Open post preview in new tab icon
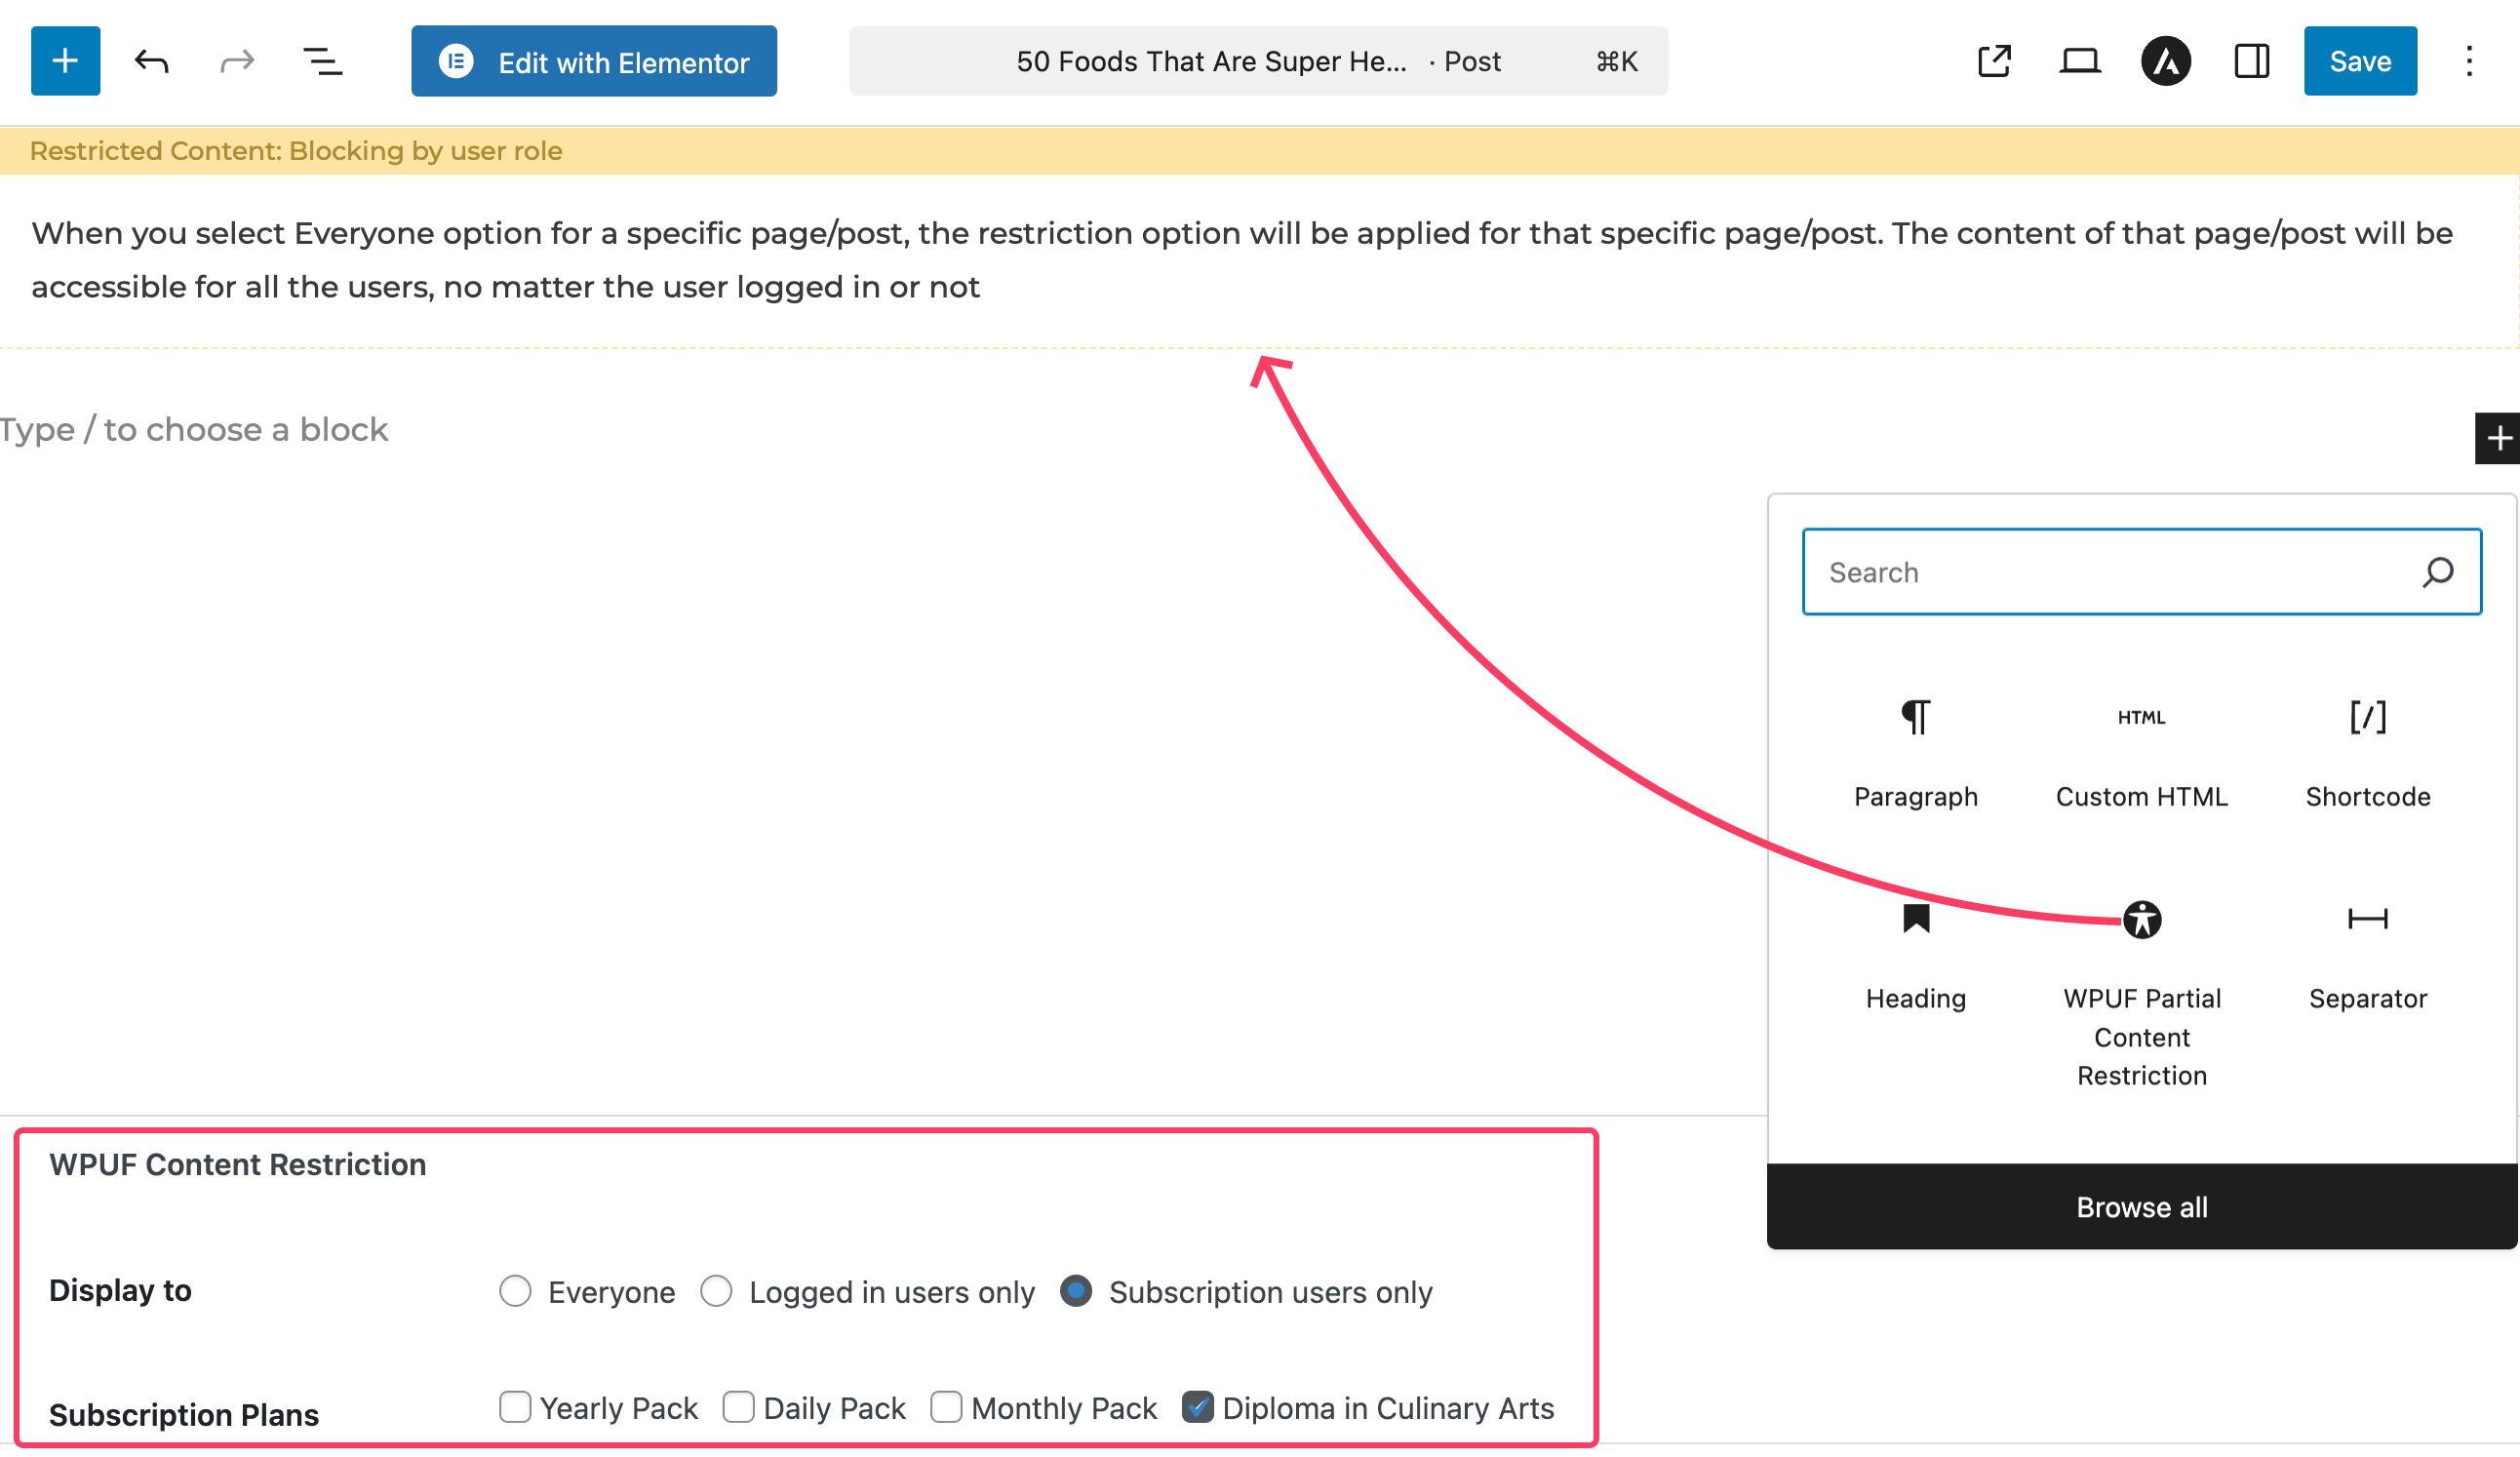The image size is (2520, 1457). (x=1994, y=61)
